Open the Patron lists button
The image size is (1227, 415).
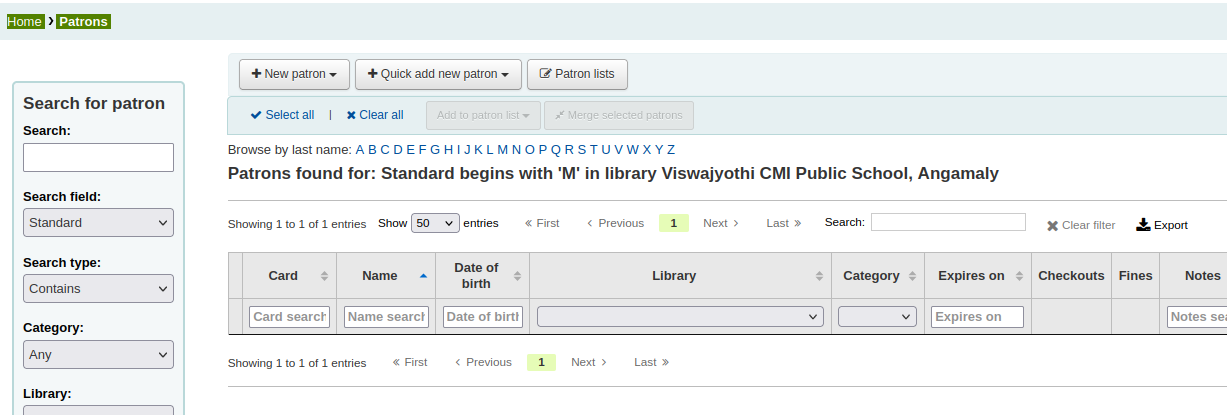click(x=577, y=74)
